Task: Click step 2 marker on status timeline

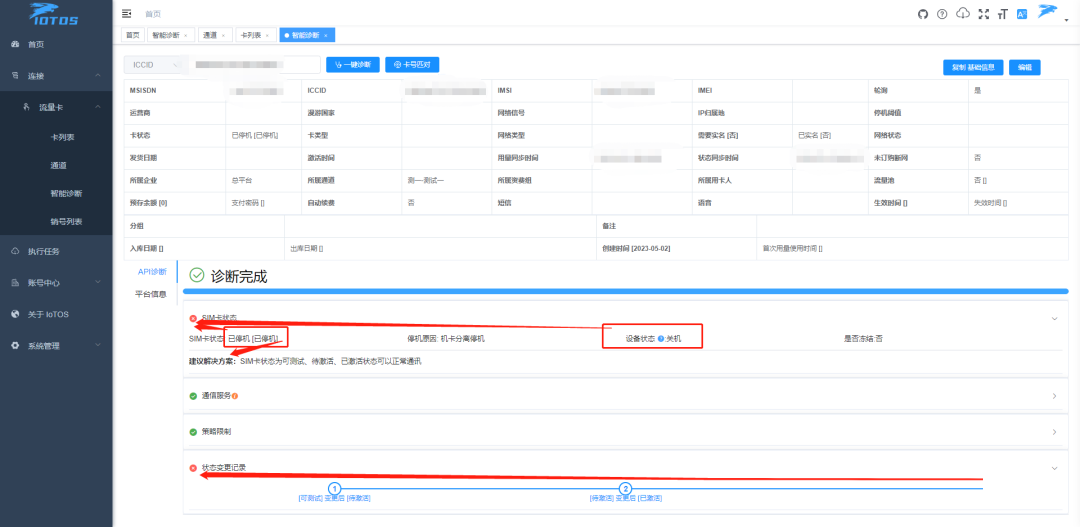Action: pyautogui.click(x=626, y=488)
